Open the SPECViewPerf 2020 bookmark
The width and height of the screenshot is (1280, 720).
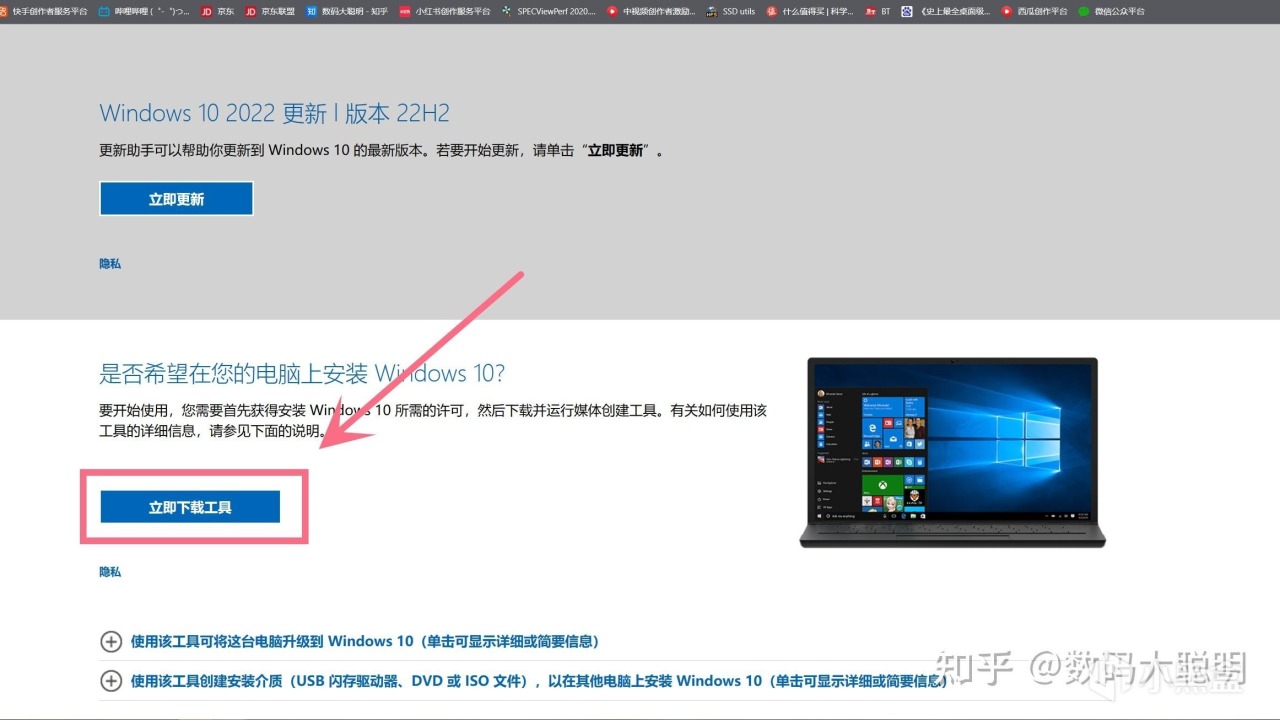(x=549, y=11)
